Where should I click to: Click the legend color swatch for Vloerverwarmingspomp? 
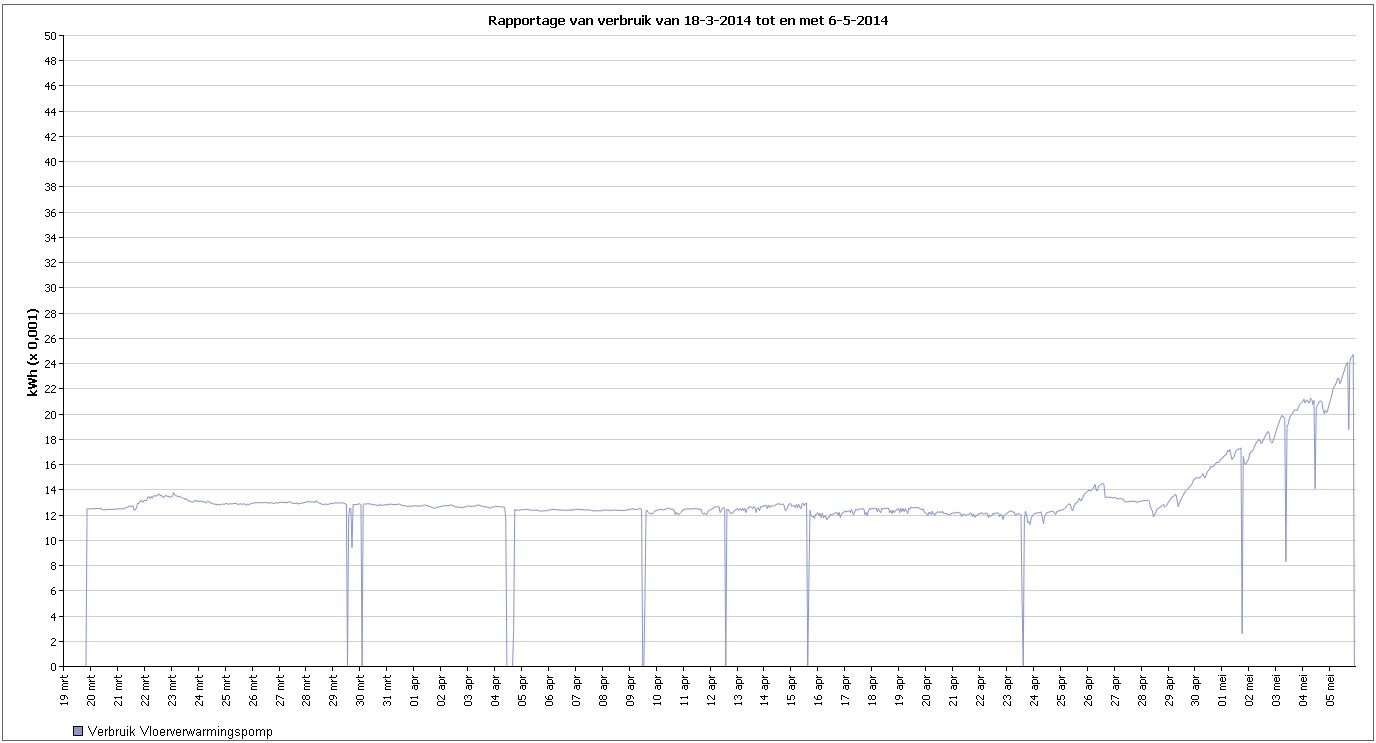click(79, 732)
